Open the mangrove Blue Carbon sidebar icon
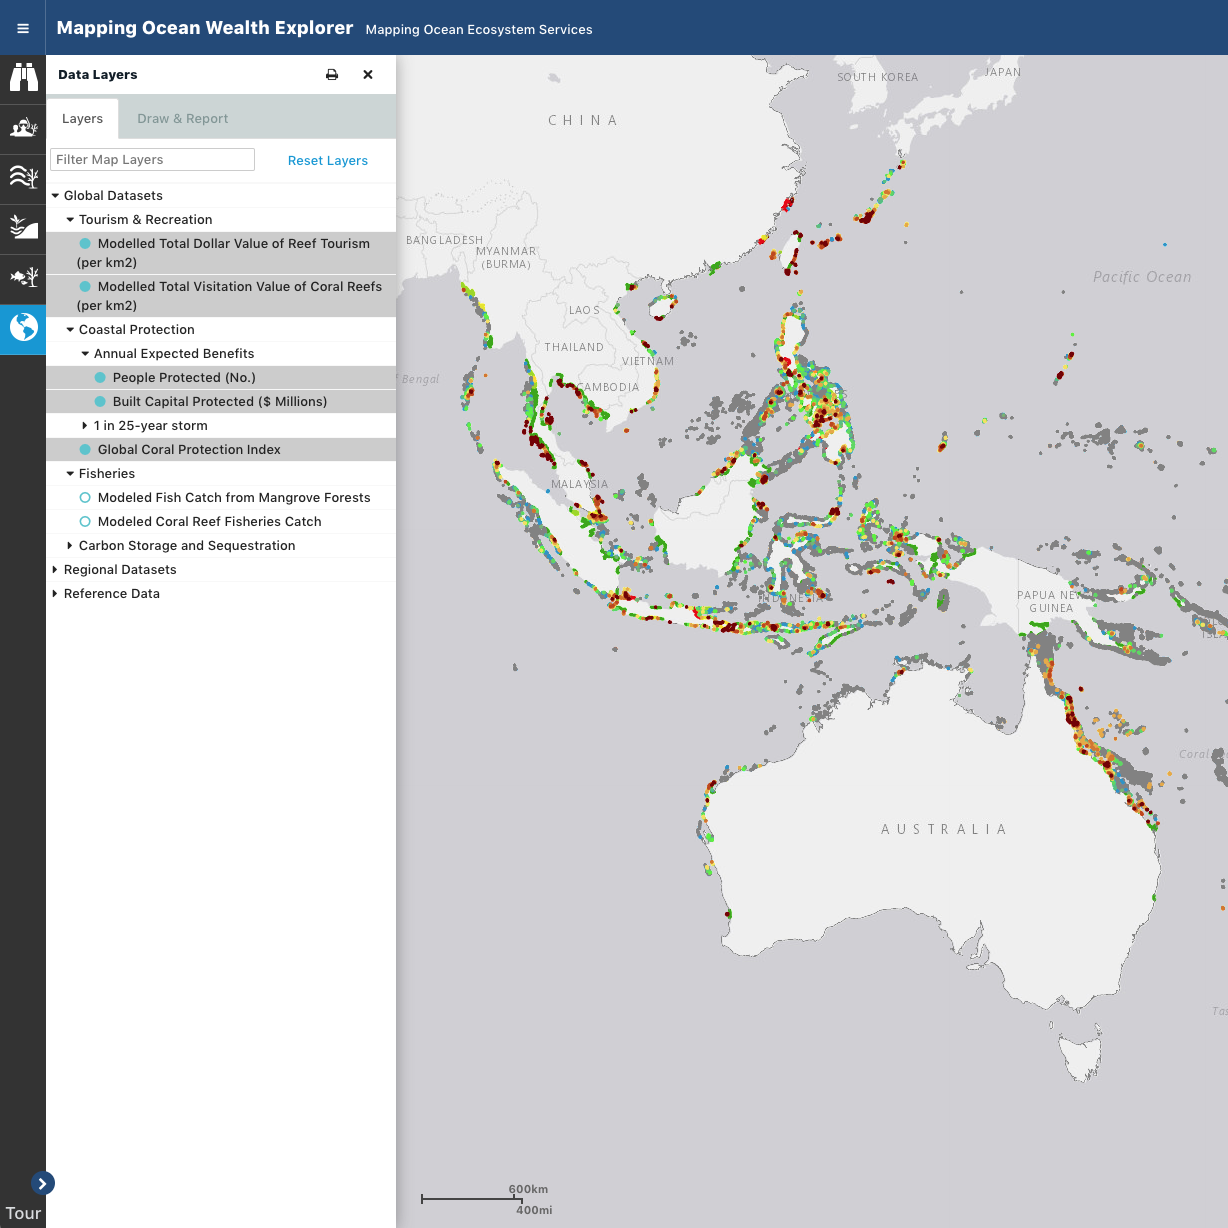 [23, 227]
